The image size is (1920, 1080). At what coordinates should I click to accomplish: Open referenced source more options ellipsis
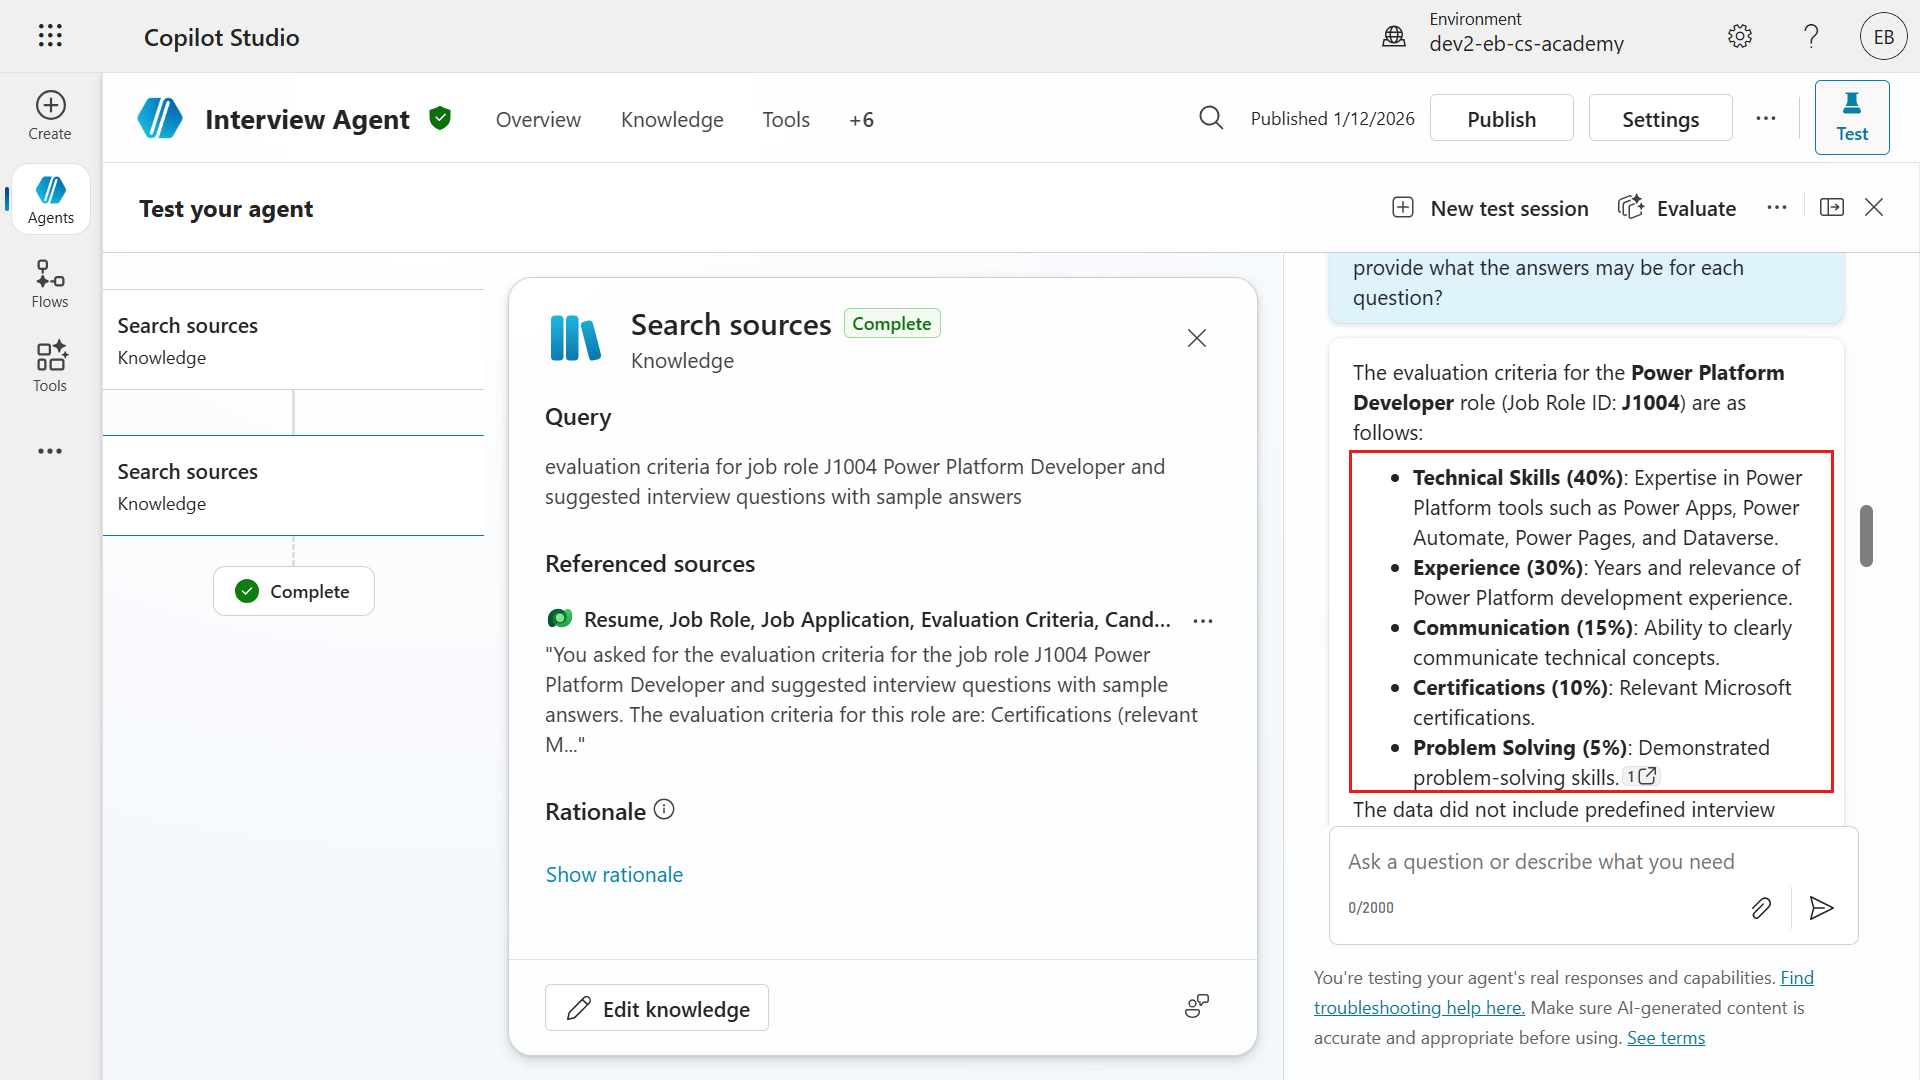pyautogui.click(x=1203, y=621)
